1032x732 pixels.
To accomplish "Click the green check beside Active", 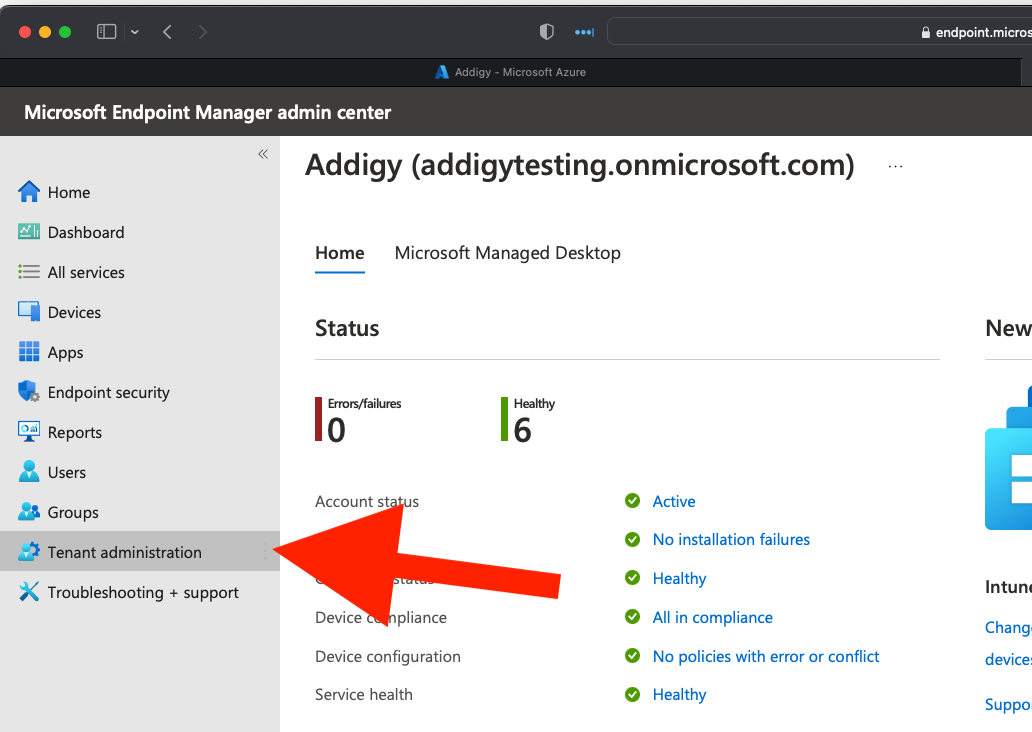I will (632, 501).
